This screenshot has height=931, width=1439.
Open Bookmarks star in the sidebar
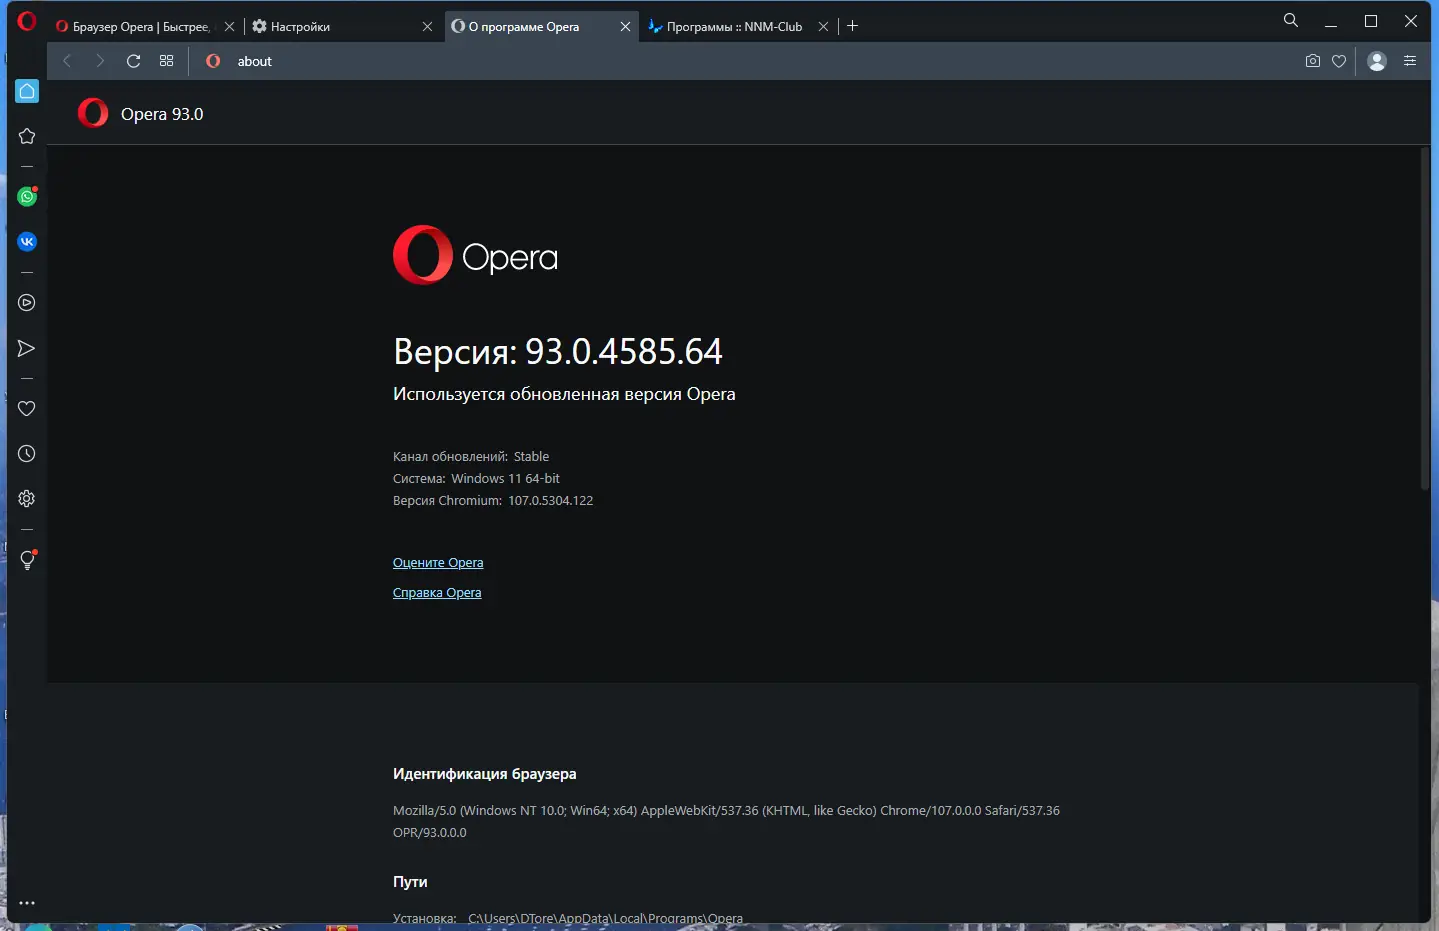[27, 136]
